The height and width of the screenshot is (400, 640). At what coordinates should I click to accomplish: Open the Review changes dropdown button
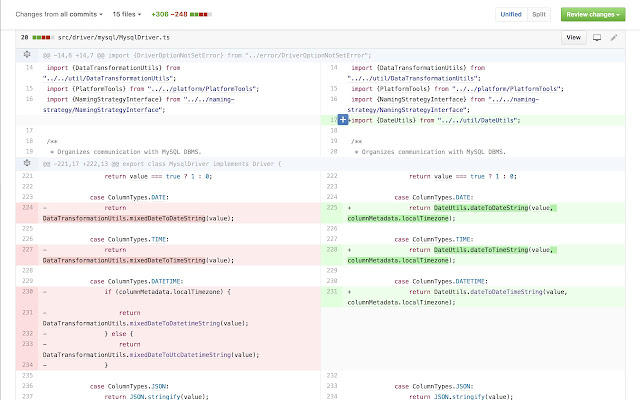[x=593, y=14]
